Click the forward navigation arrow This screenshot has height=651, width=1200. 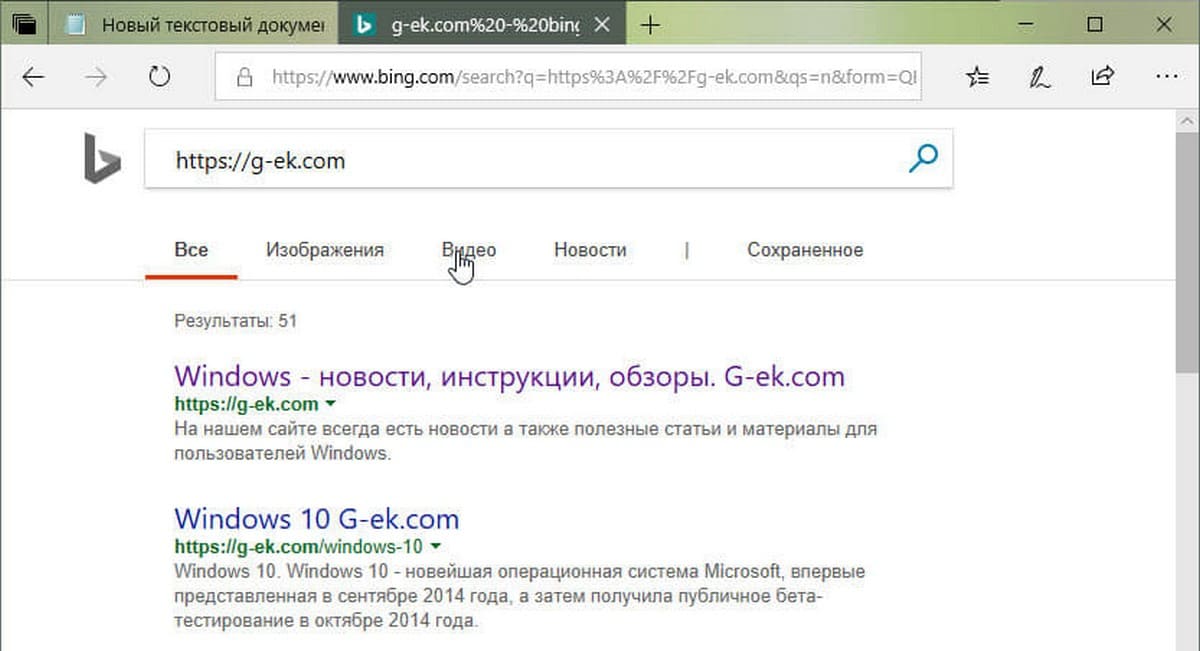(96, 77)
